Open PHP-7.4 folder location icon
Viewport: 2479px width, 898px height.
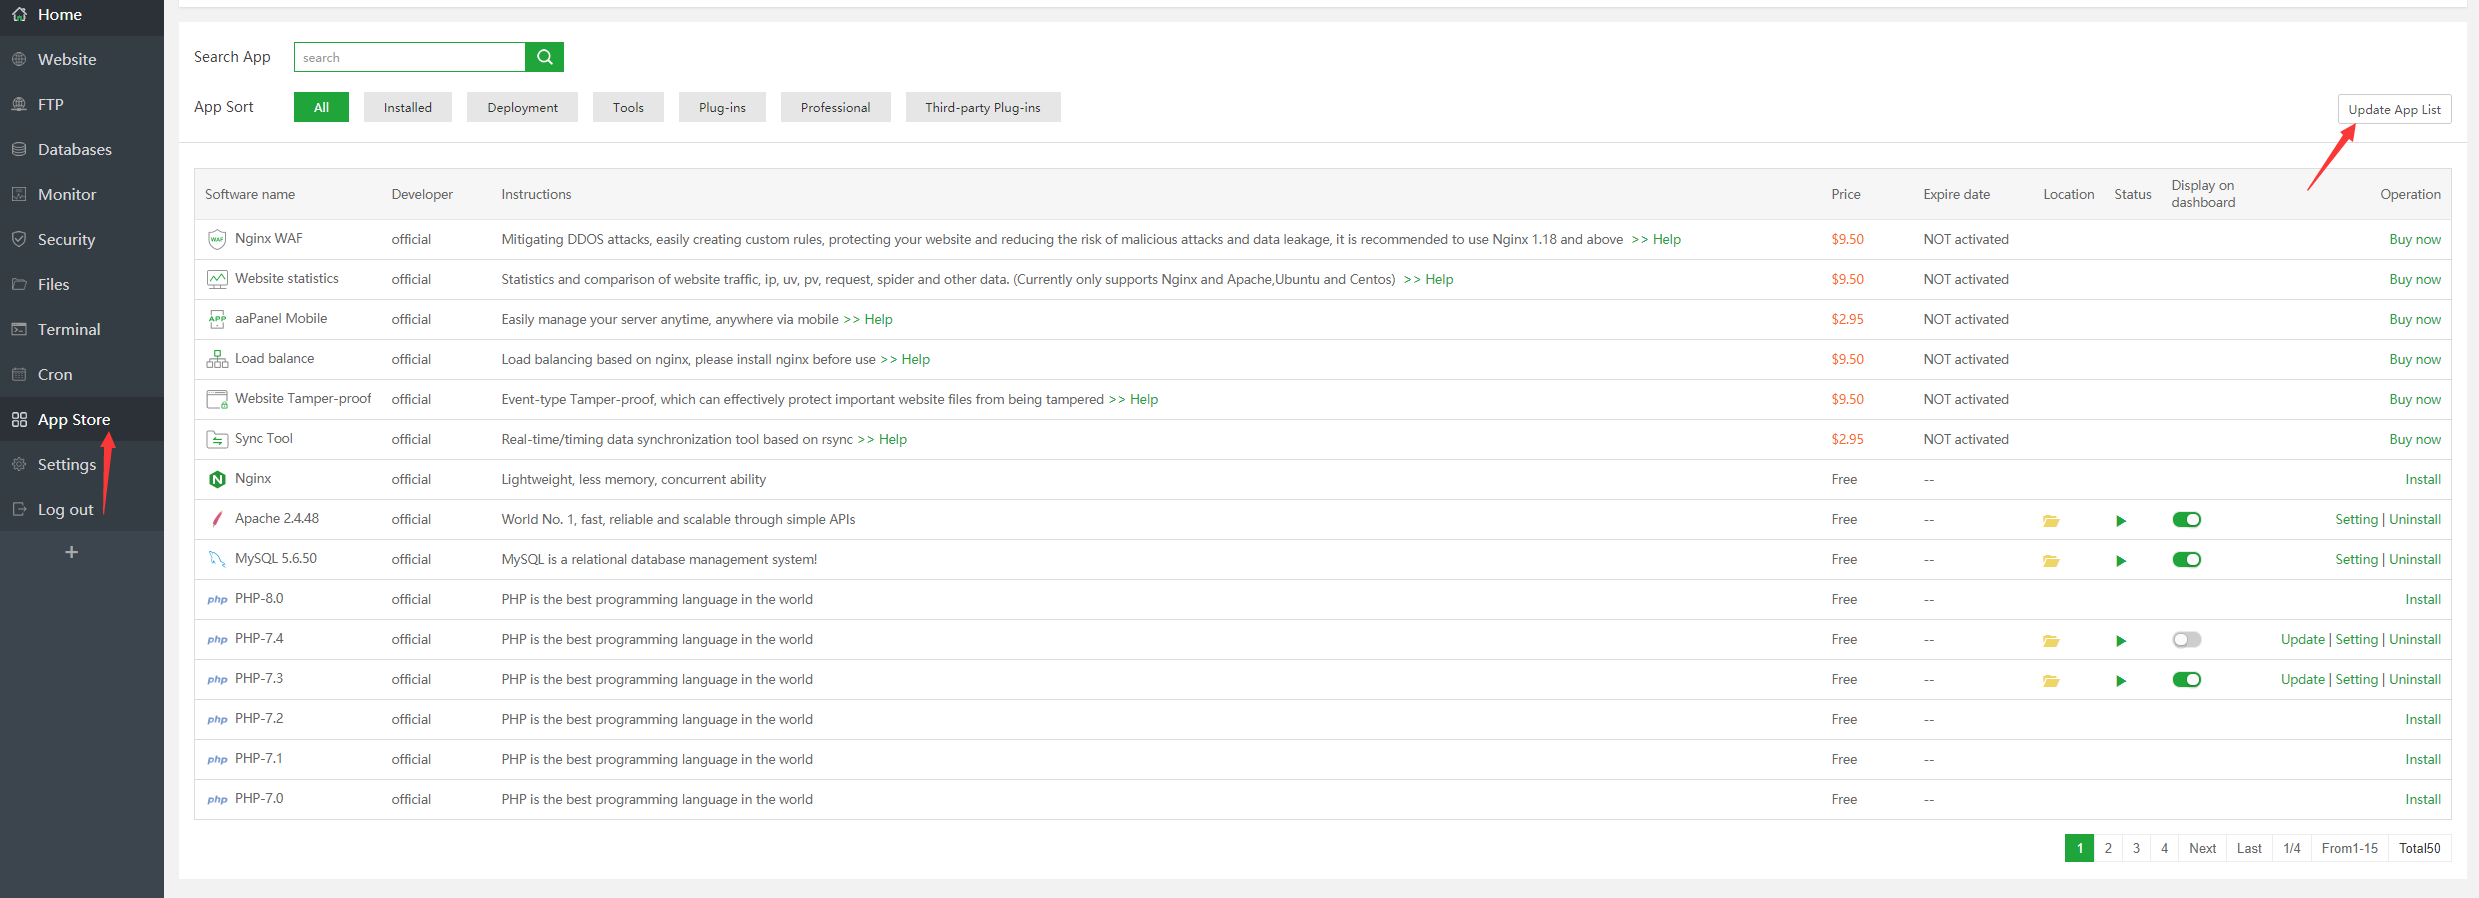[x=2051, y=640]
